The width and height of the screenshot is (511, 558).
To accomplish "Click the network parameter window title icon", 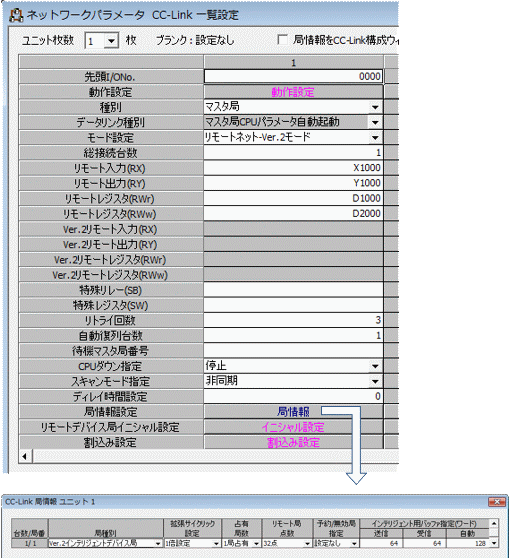I will pyautogui.click(x=16, y=15).
